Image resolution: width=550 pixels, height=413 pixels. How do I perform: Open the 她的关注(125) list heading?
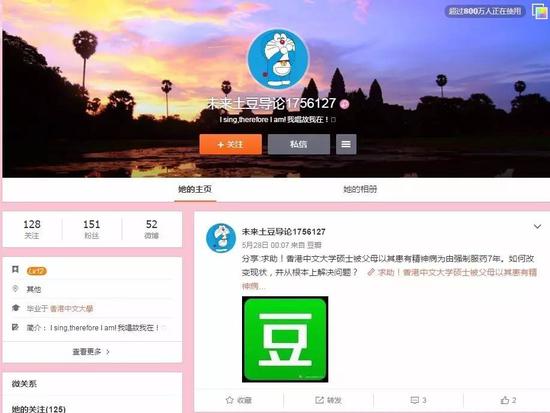point(39,409)
